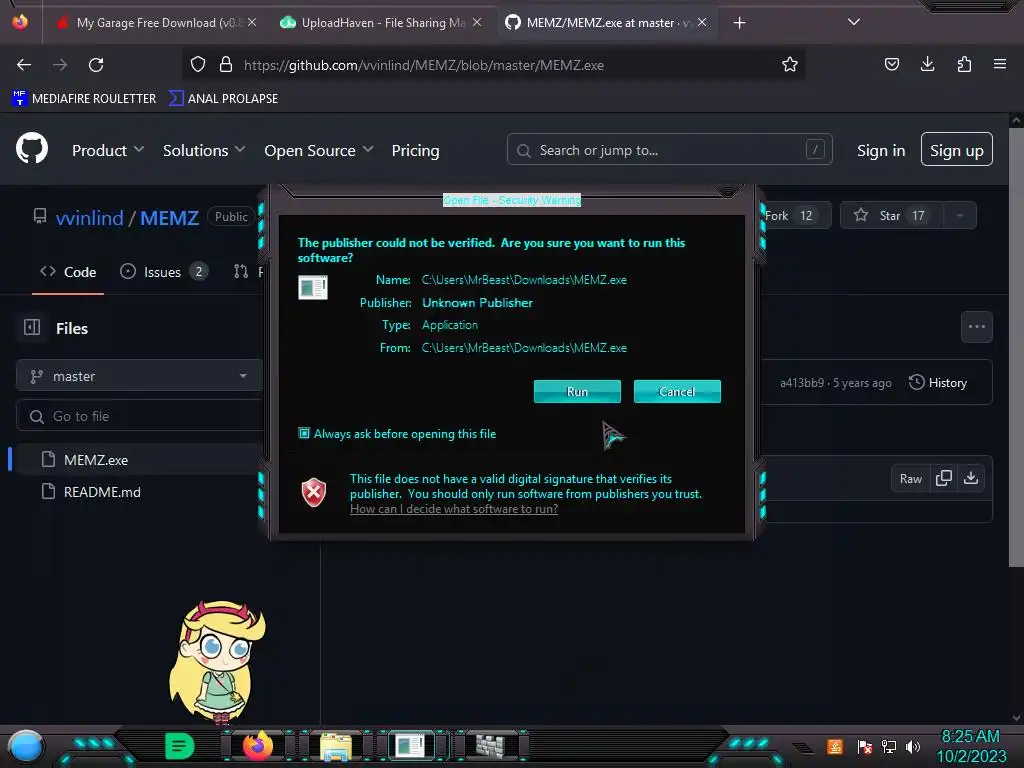Viewport: 1024px width, 768px height.
Task: Show site security lock info
Action: 226,65
